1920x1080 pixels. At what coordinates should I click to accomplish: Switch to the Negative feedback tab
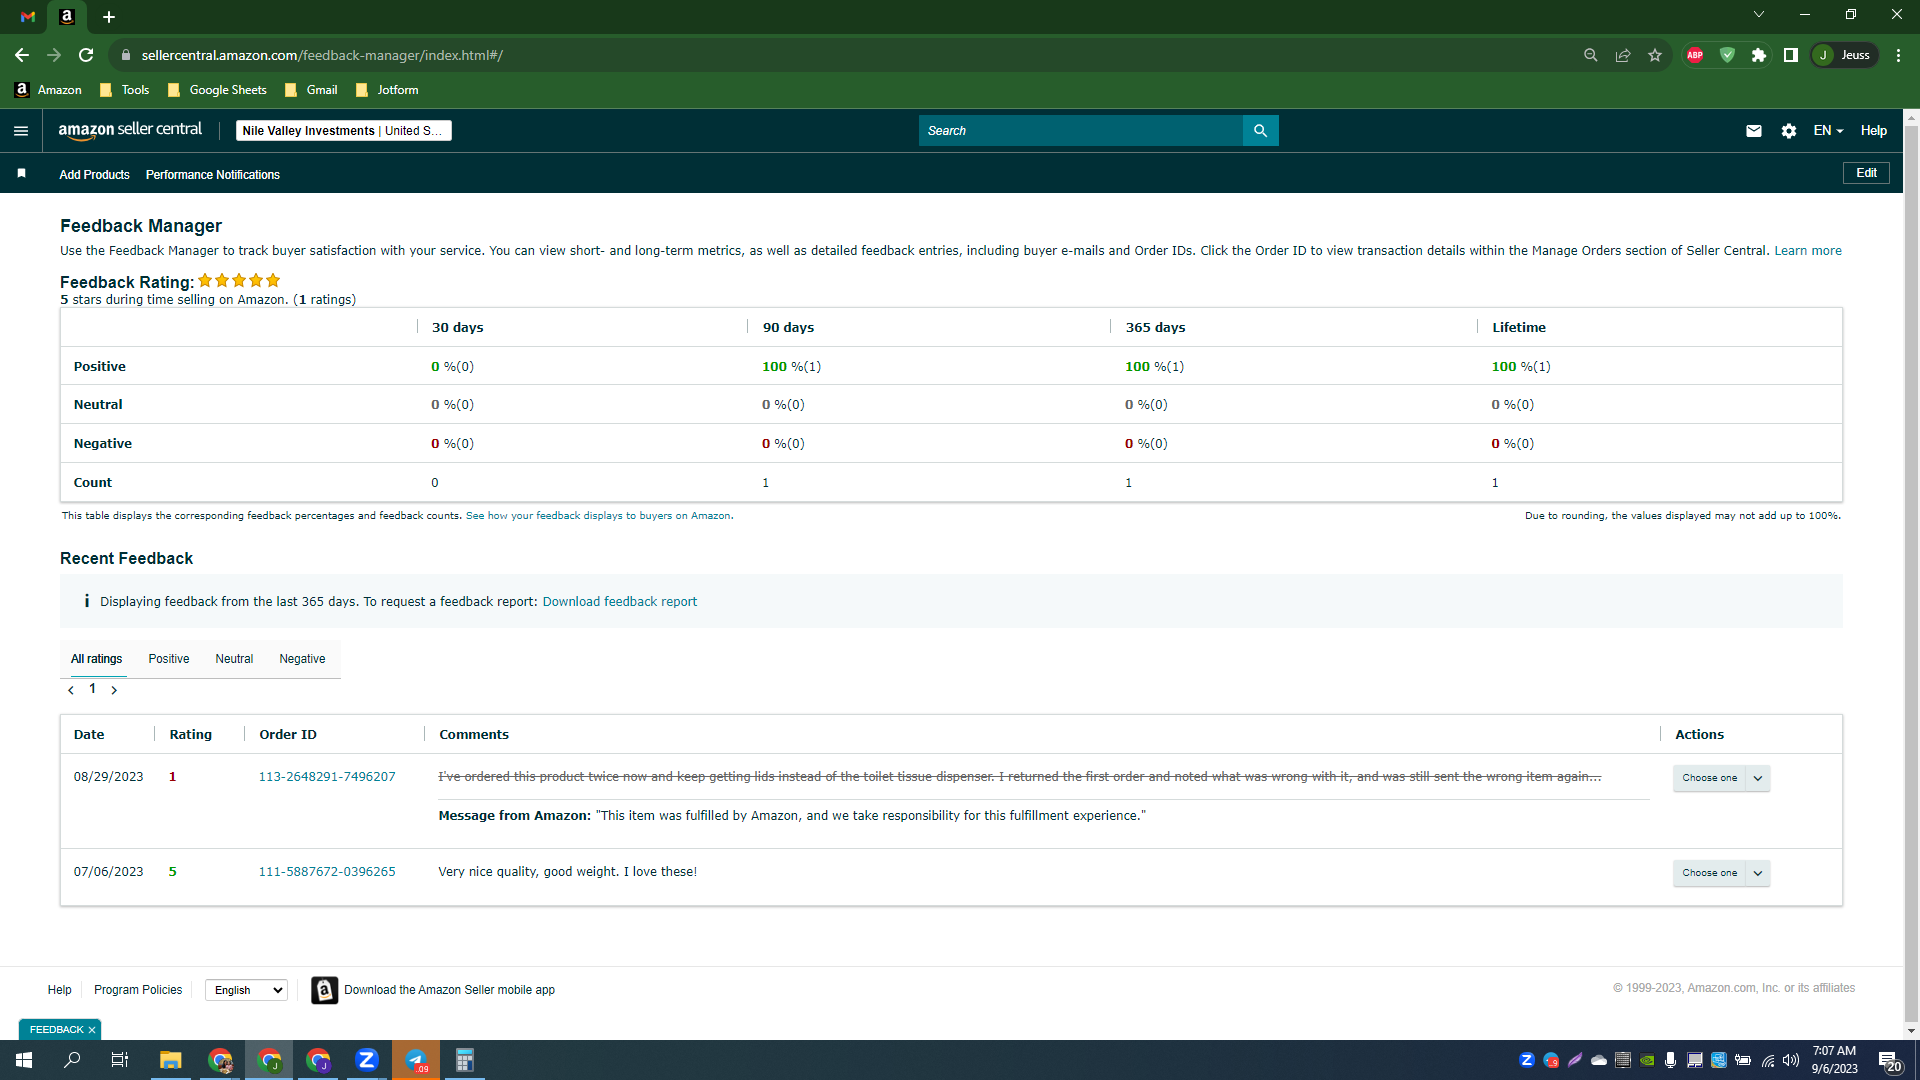coord(302,659)
